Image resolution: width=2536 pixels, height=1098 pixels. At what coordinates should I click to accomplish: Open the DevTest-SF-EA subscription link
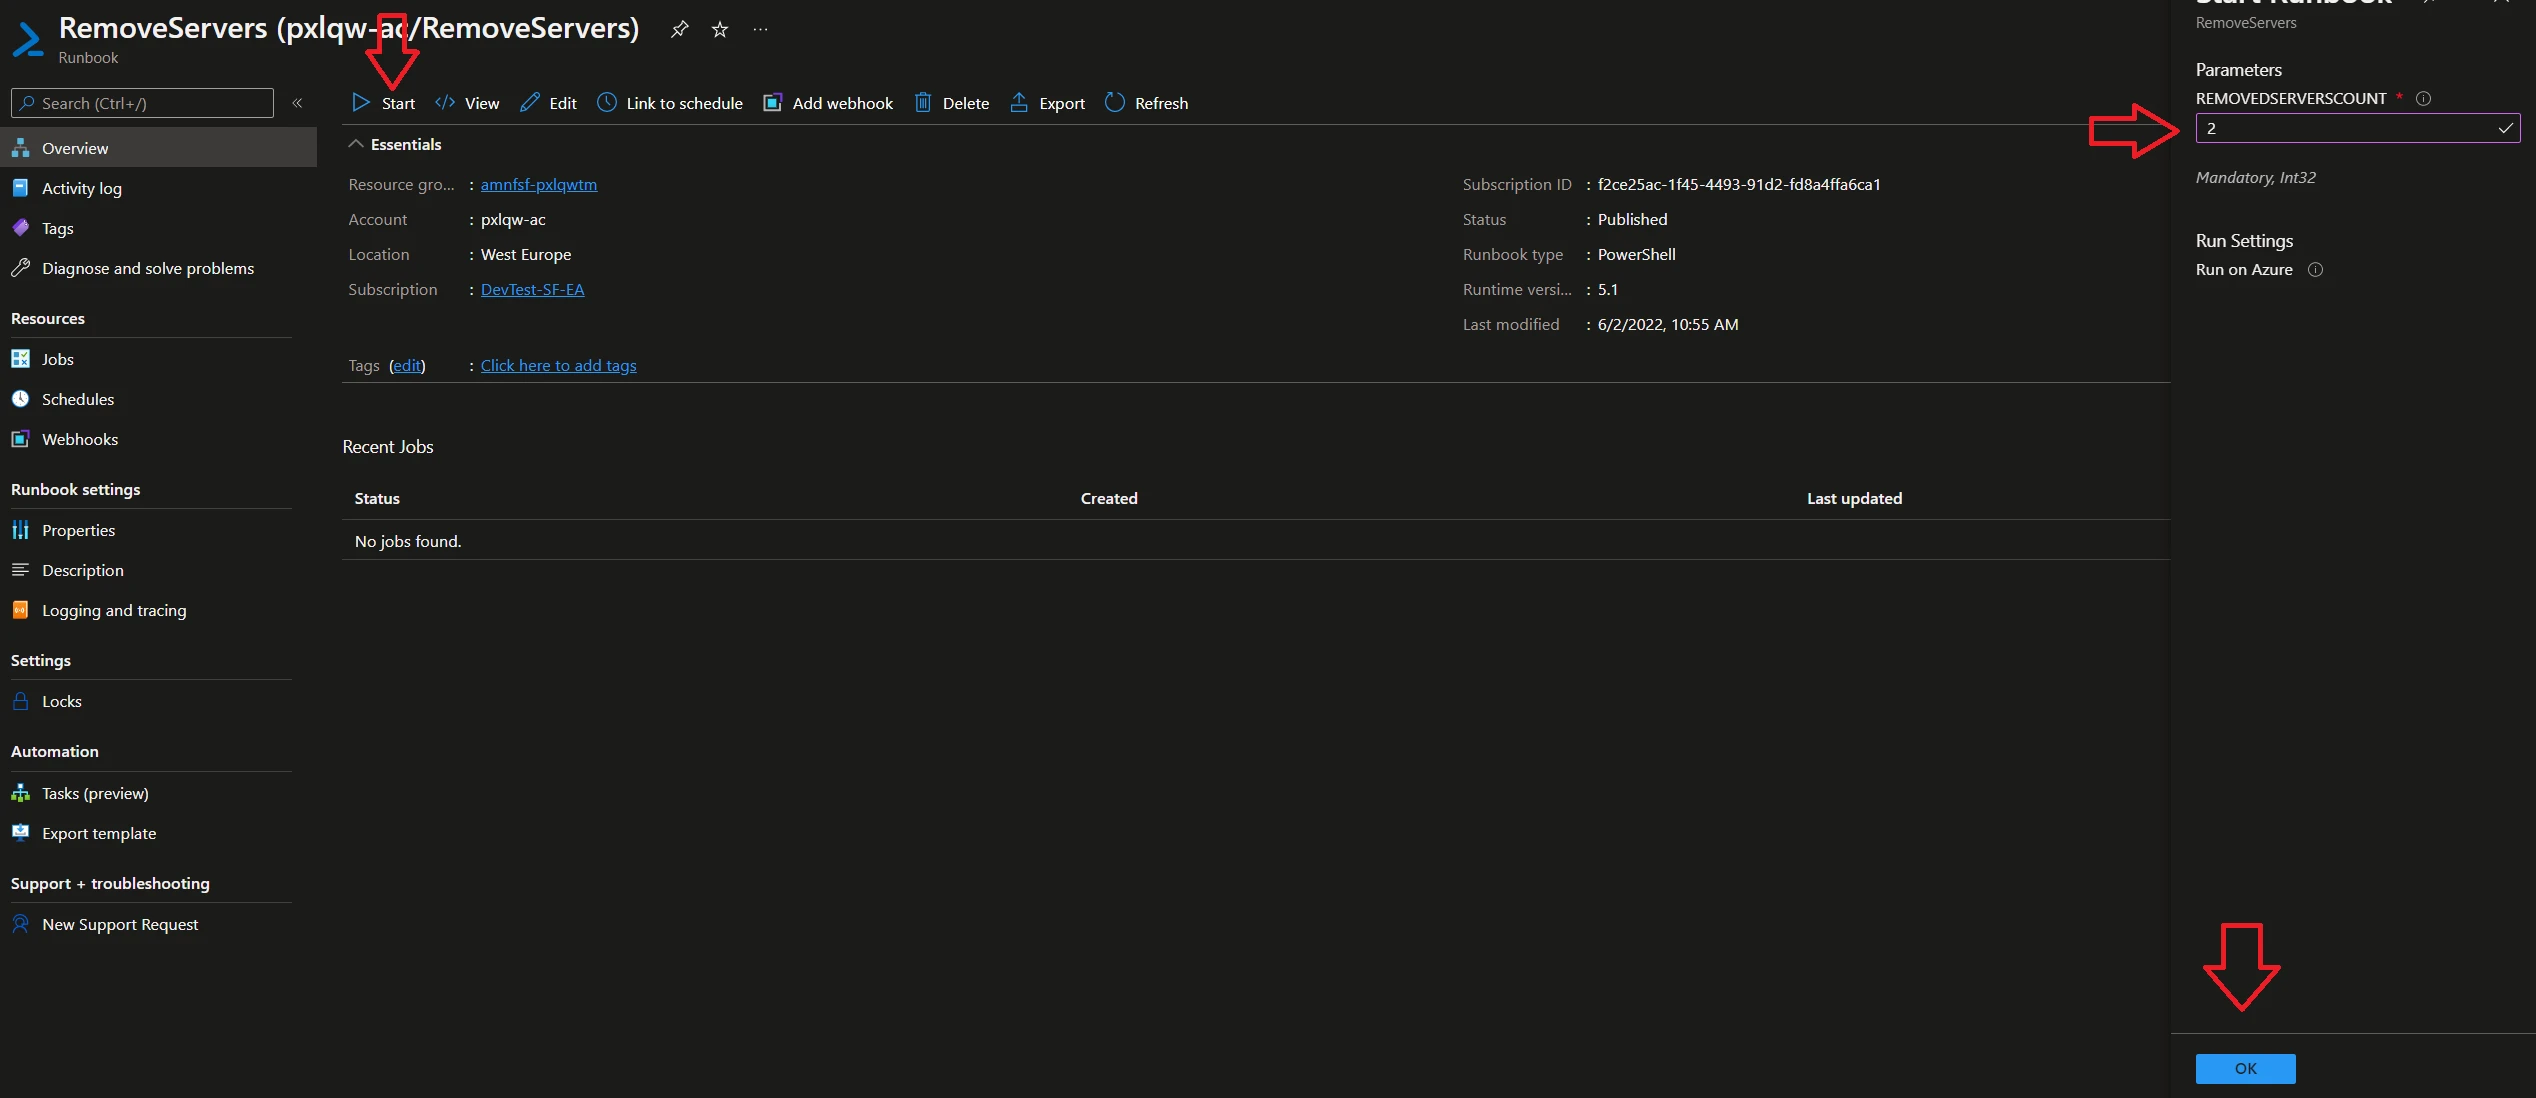click(x=532, y=289)
